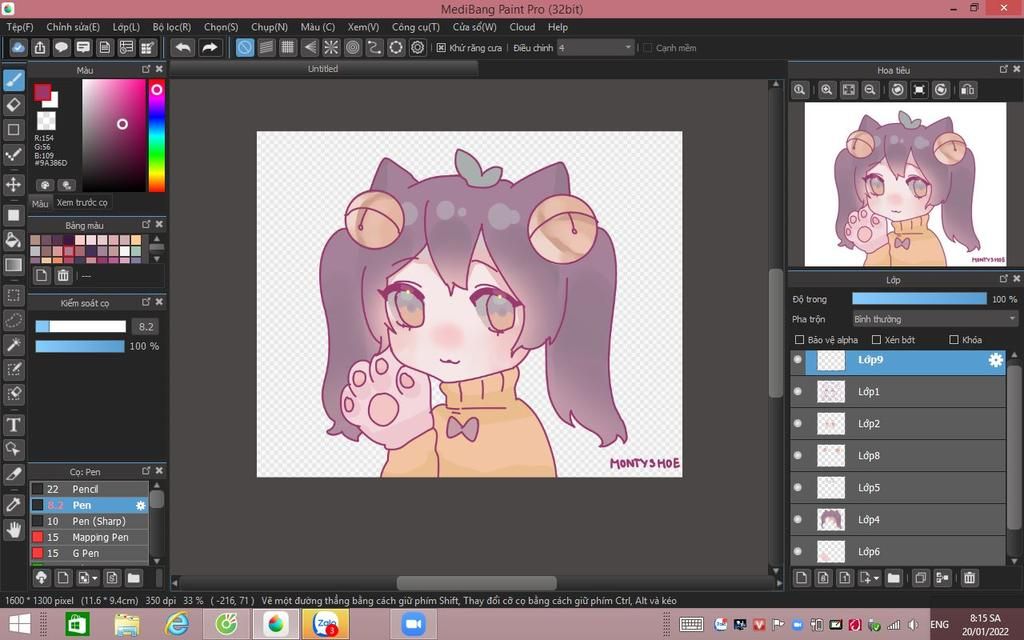Open the Điều chỉnh correction dropdown
The image size is (1024, 640).
click(x=595, y=48)
